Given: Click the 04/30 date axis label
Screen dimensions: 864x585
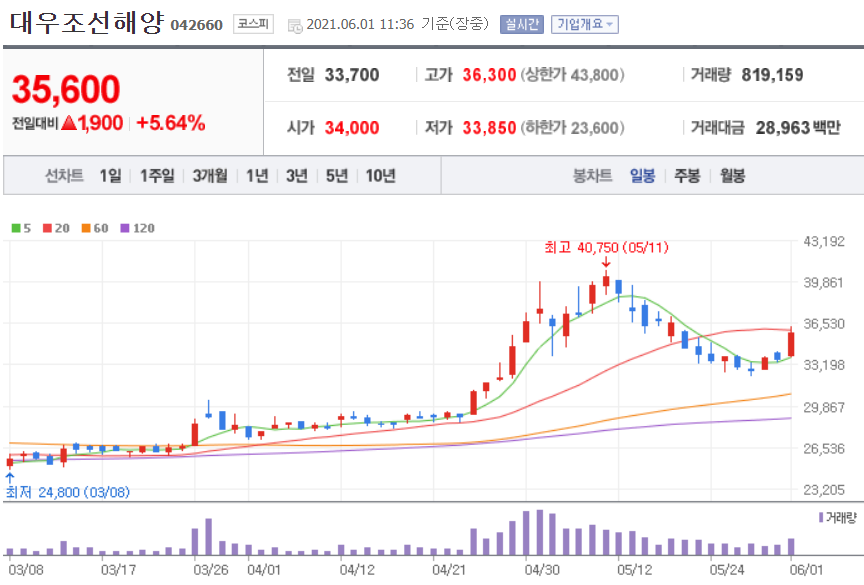Looking at the screenshot, I should pyautogui.click(x=542, y=570).
